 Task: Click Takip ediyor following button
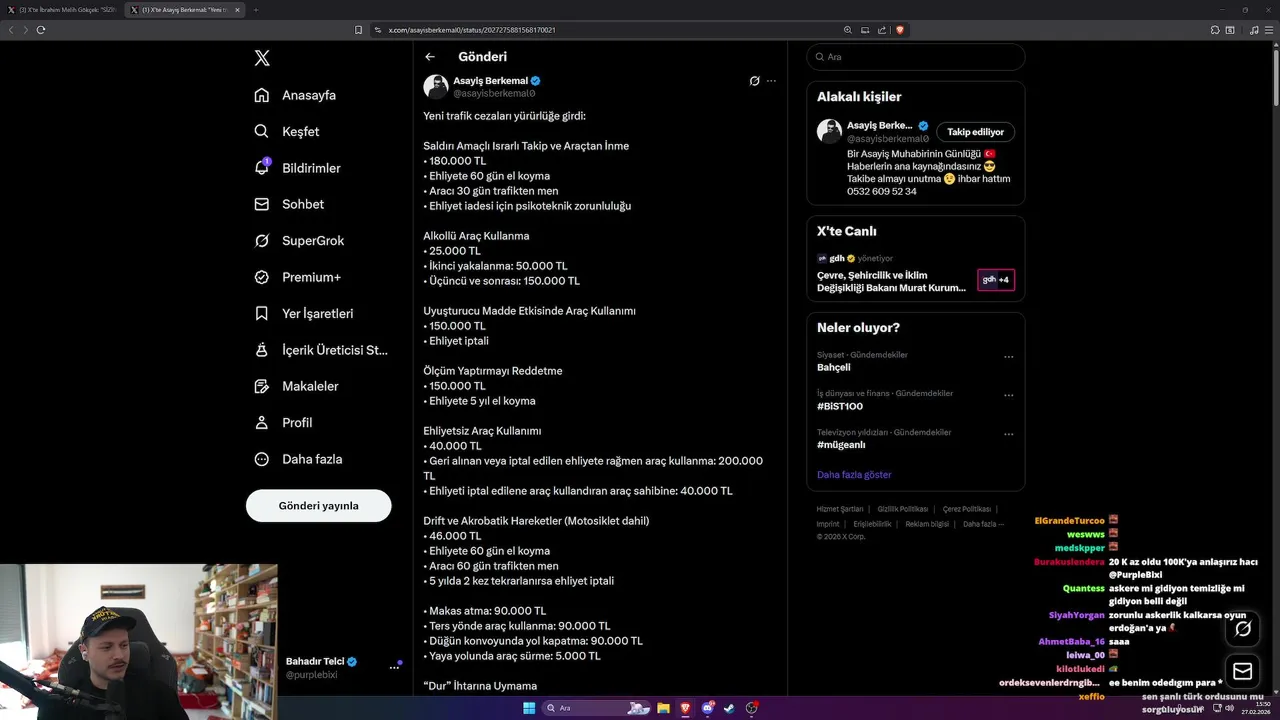(x=975, y=132)
